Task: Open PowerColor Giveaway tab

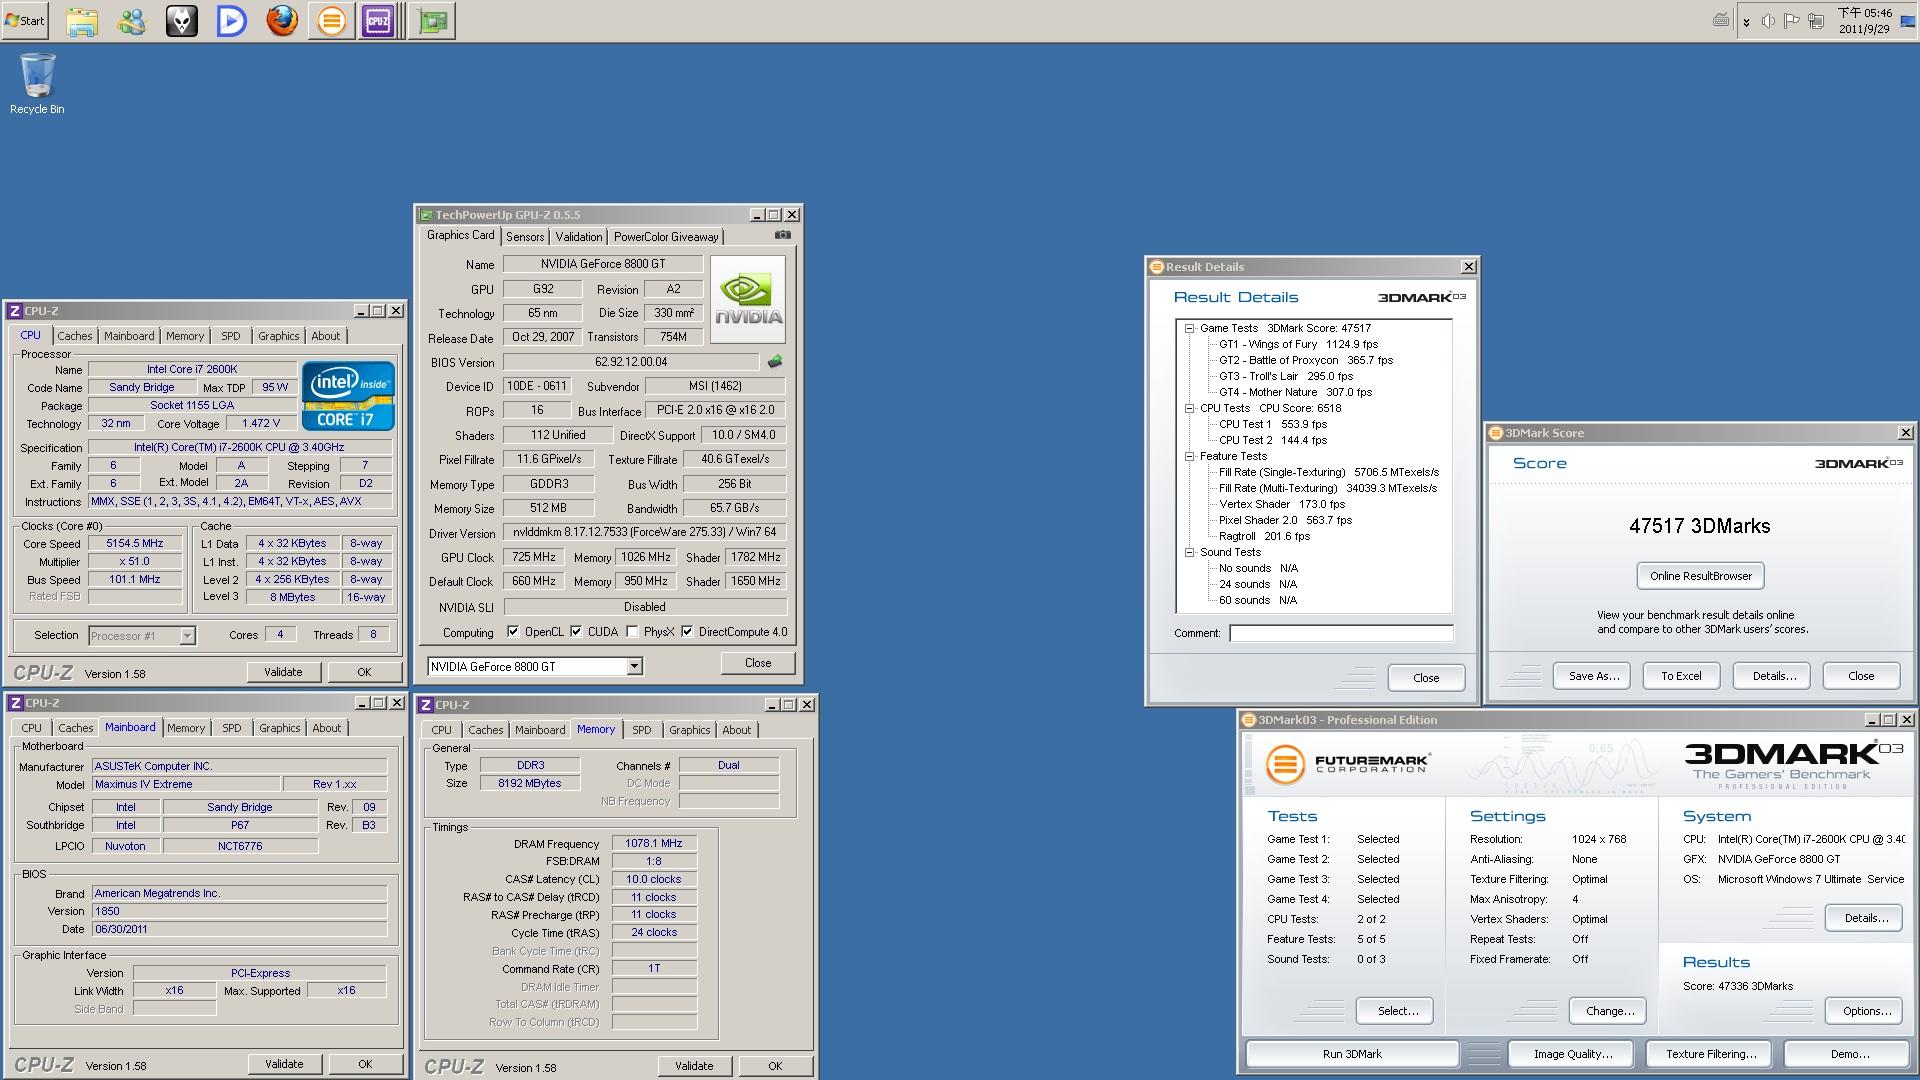Action: pyautogui.click(x=666, y=237)
